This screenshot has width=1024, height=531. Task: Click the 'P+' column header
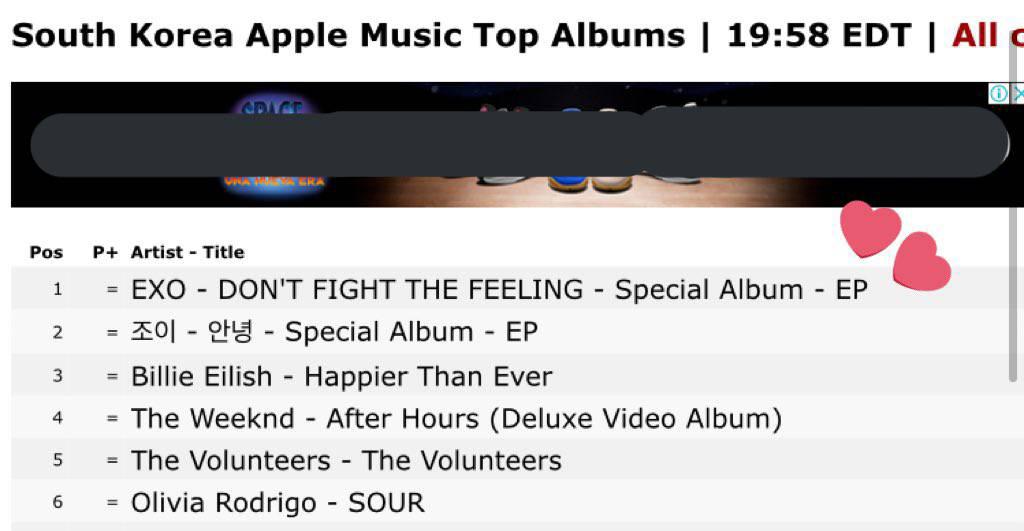click(x=105, y=252)
